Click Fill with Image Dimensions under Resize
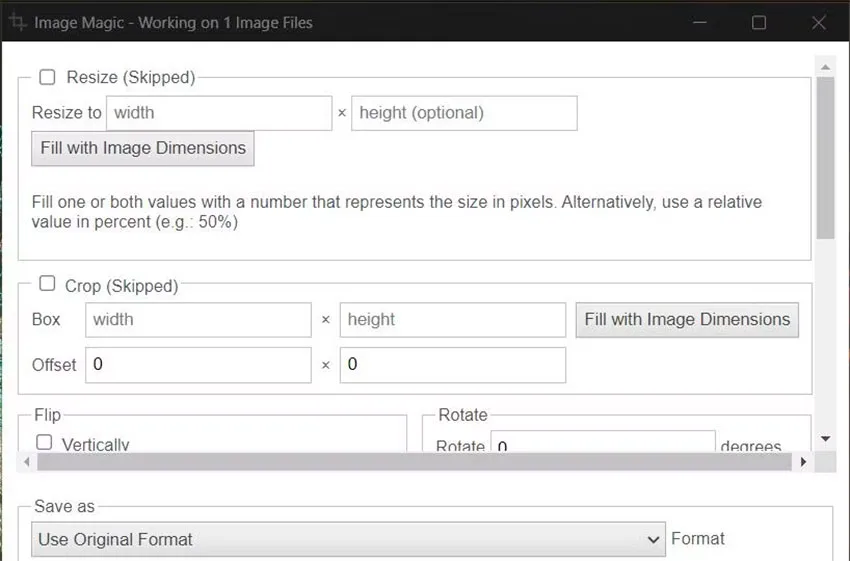The width and height of the screenshot is (850, 561). [143, 148]
